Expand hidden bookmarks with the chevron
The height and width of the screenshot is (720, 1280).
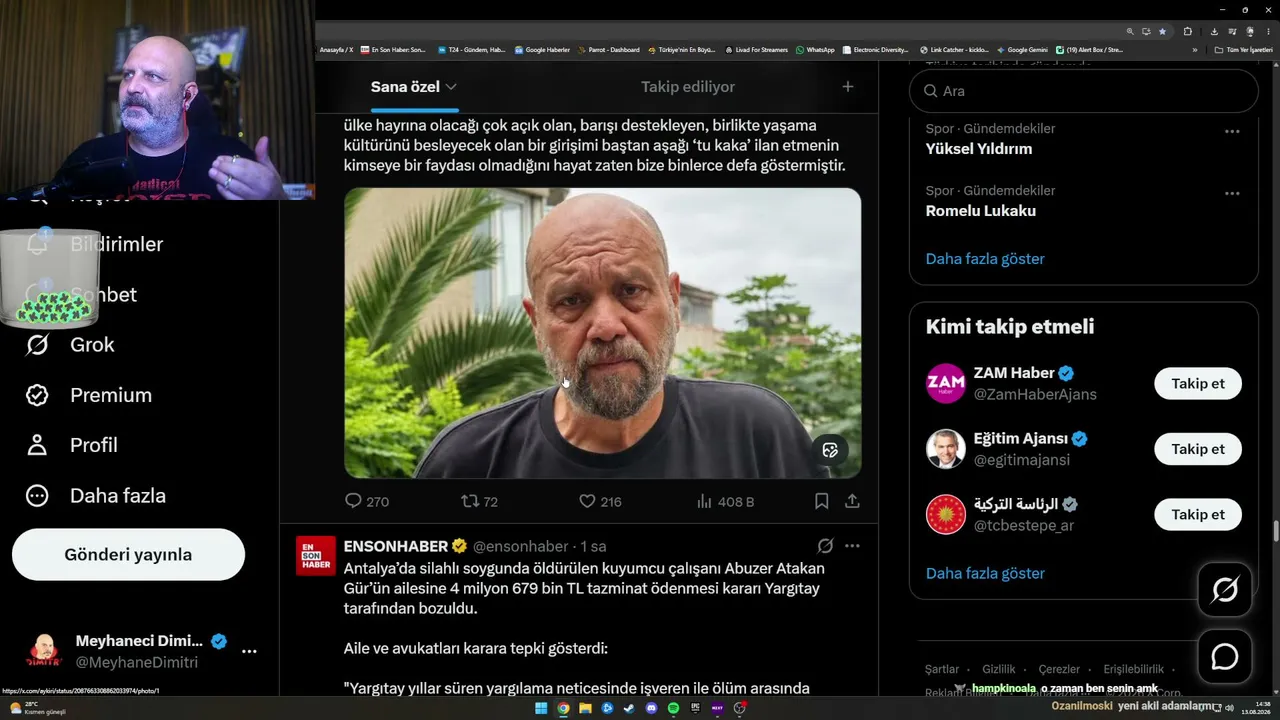[1194, 50]
